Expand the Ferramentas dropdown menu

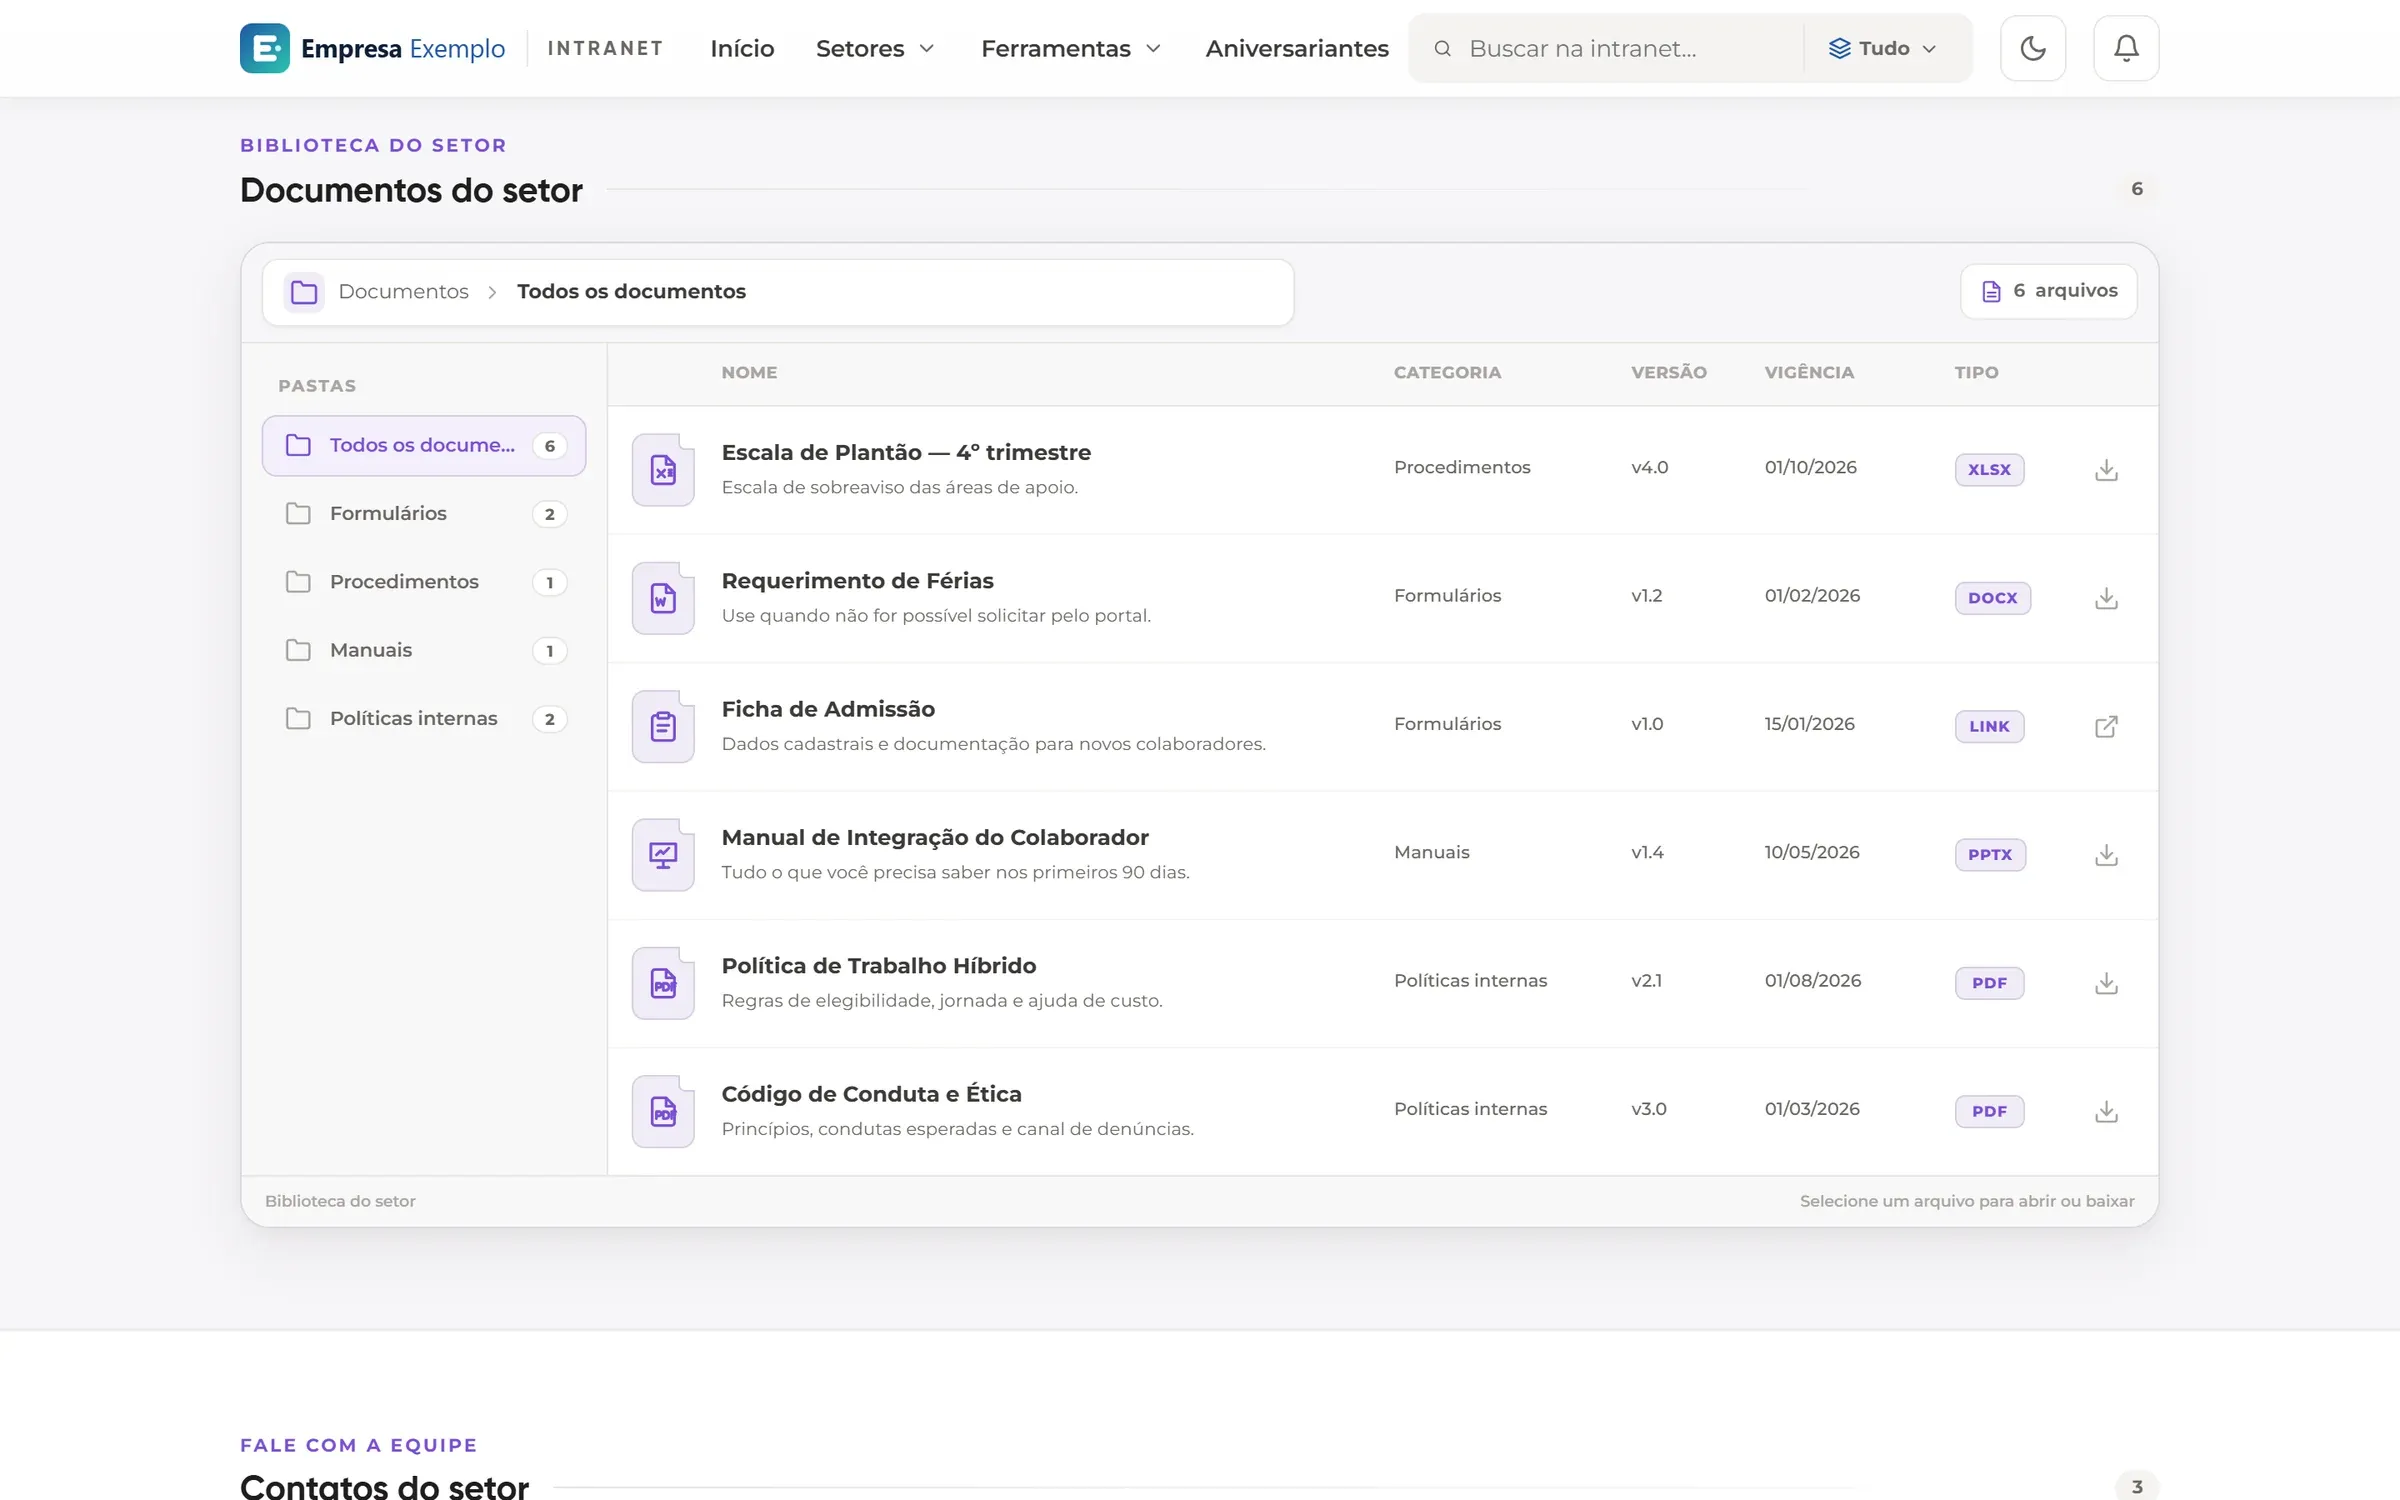[1071, 48]
